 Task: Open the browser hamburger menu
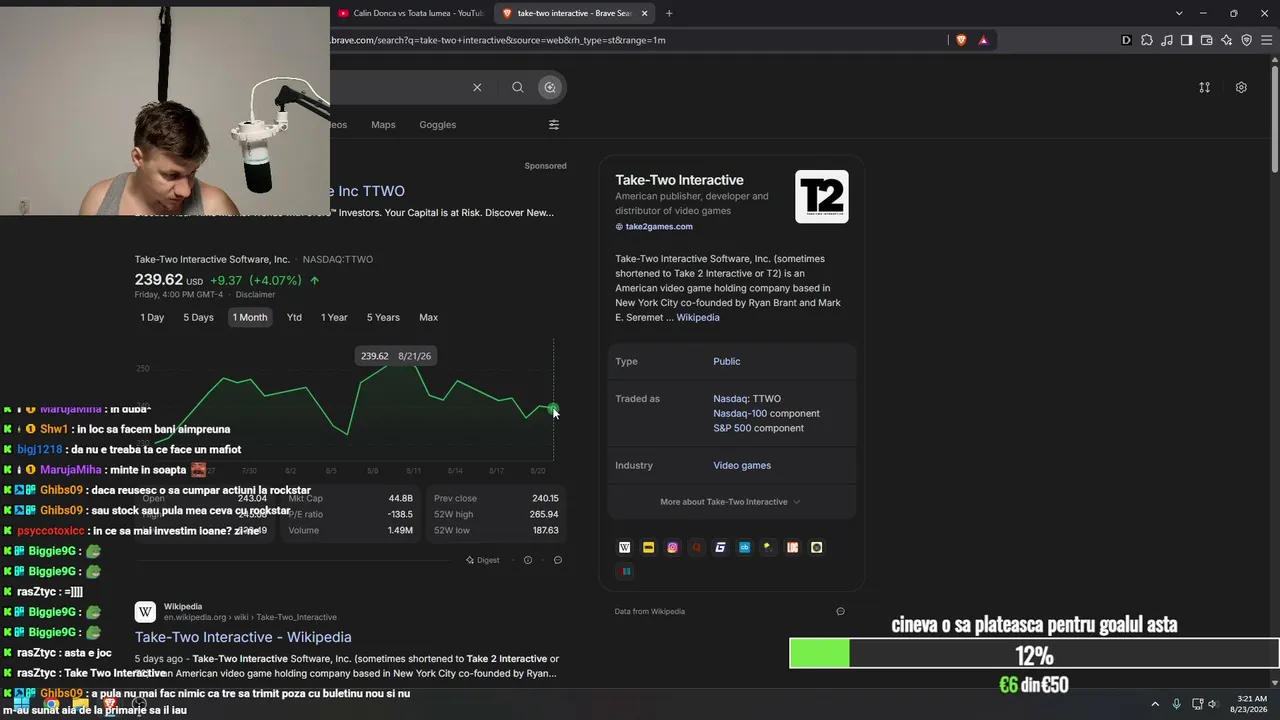[1267, 40]
